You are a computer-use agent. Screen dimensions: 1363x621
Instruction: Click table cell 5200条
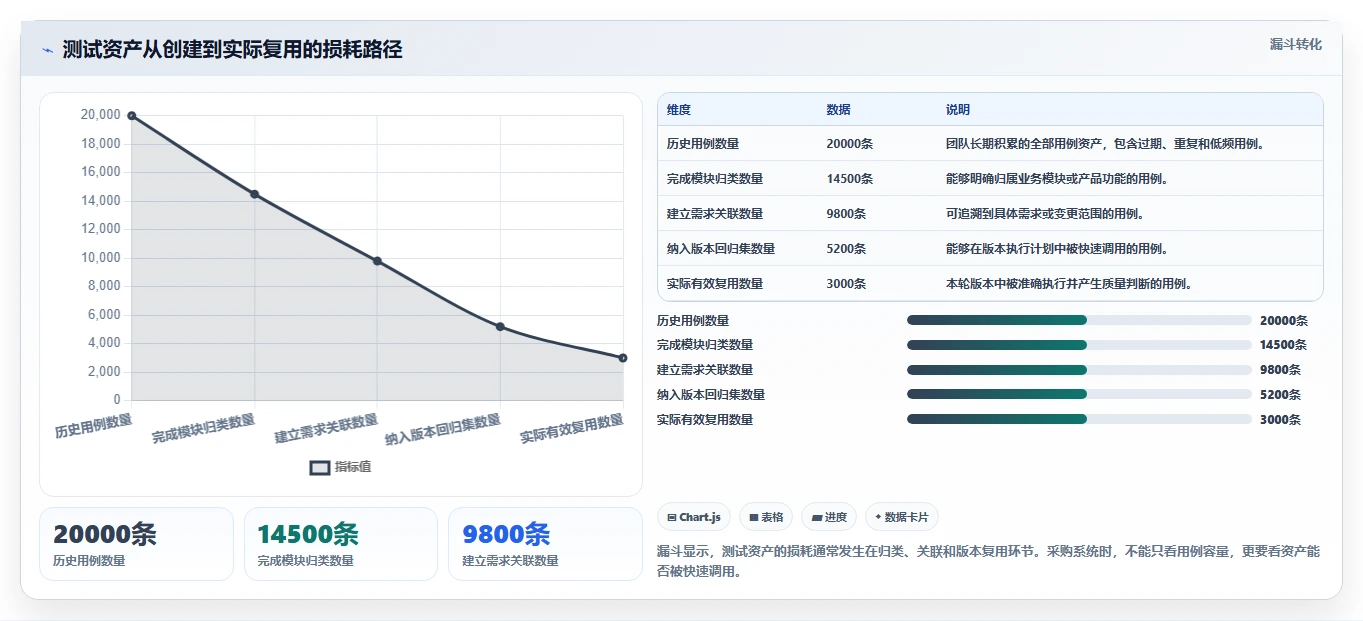[846, 249]
